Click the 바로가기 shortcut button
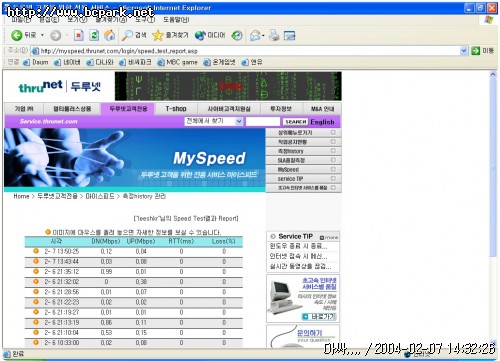The image size is (500, 361). click(319, 316)
